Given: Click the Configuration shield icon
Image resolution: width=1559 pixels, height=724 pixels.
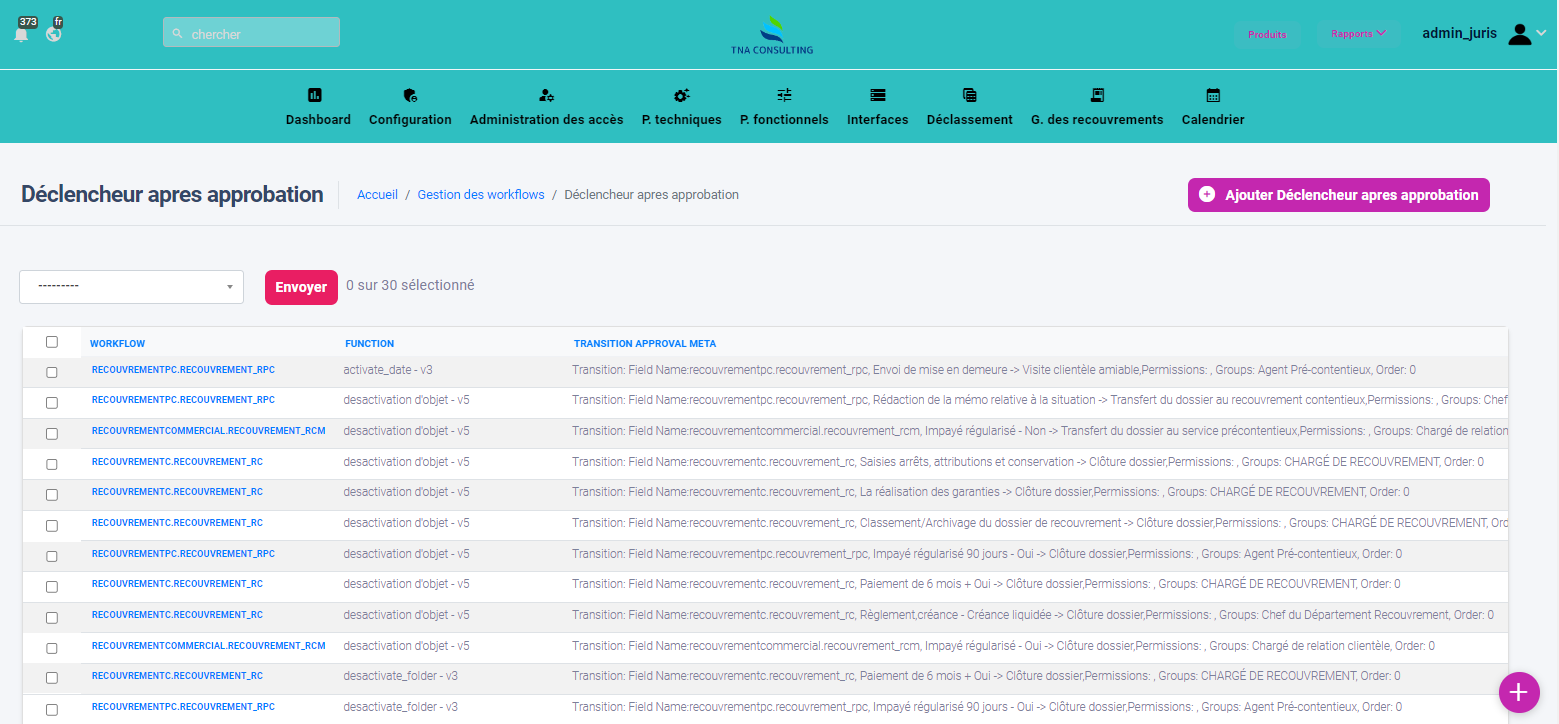Looking at the screenshot, I should click(410, 95).
